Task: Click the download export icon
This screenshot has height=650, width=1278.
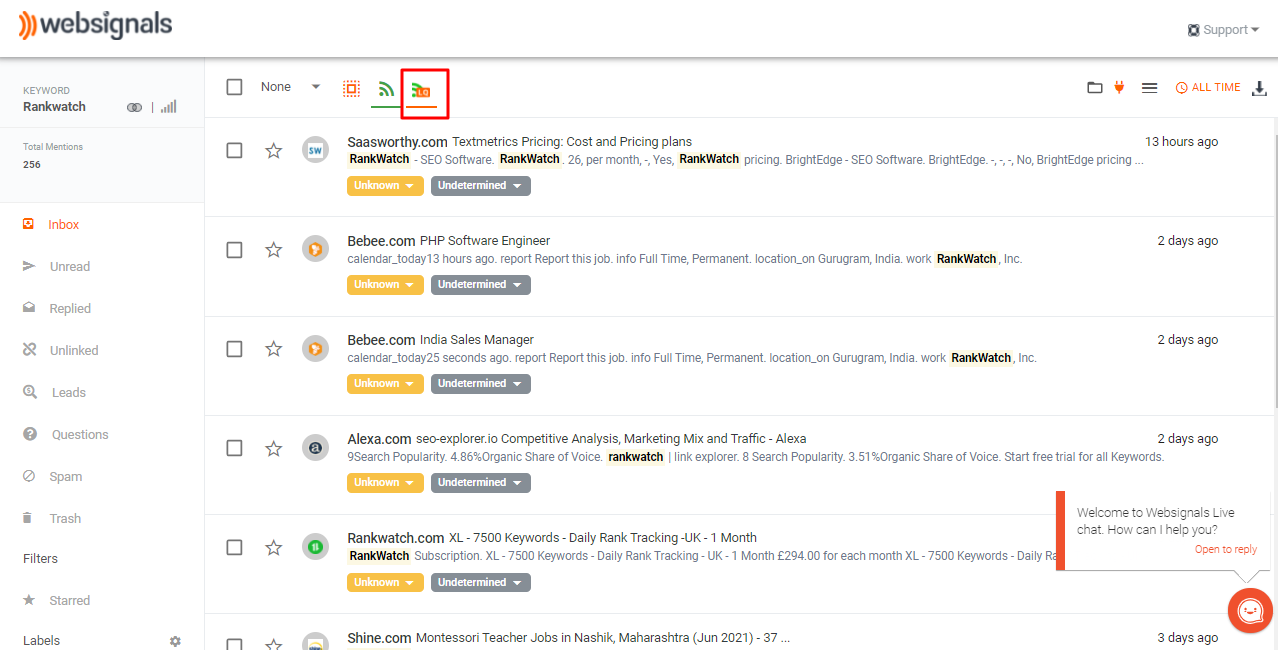Action: coord(1259,88)
